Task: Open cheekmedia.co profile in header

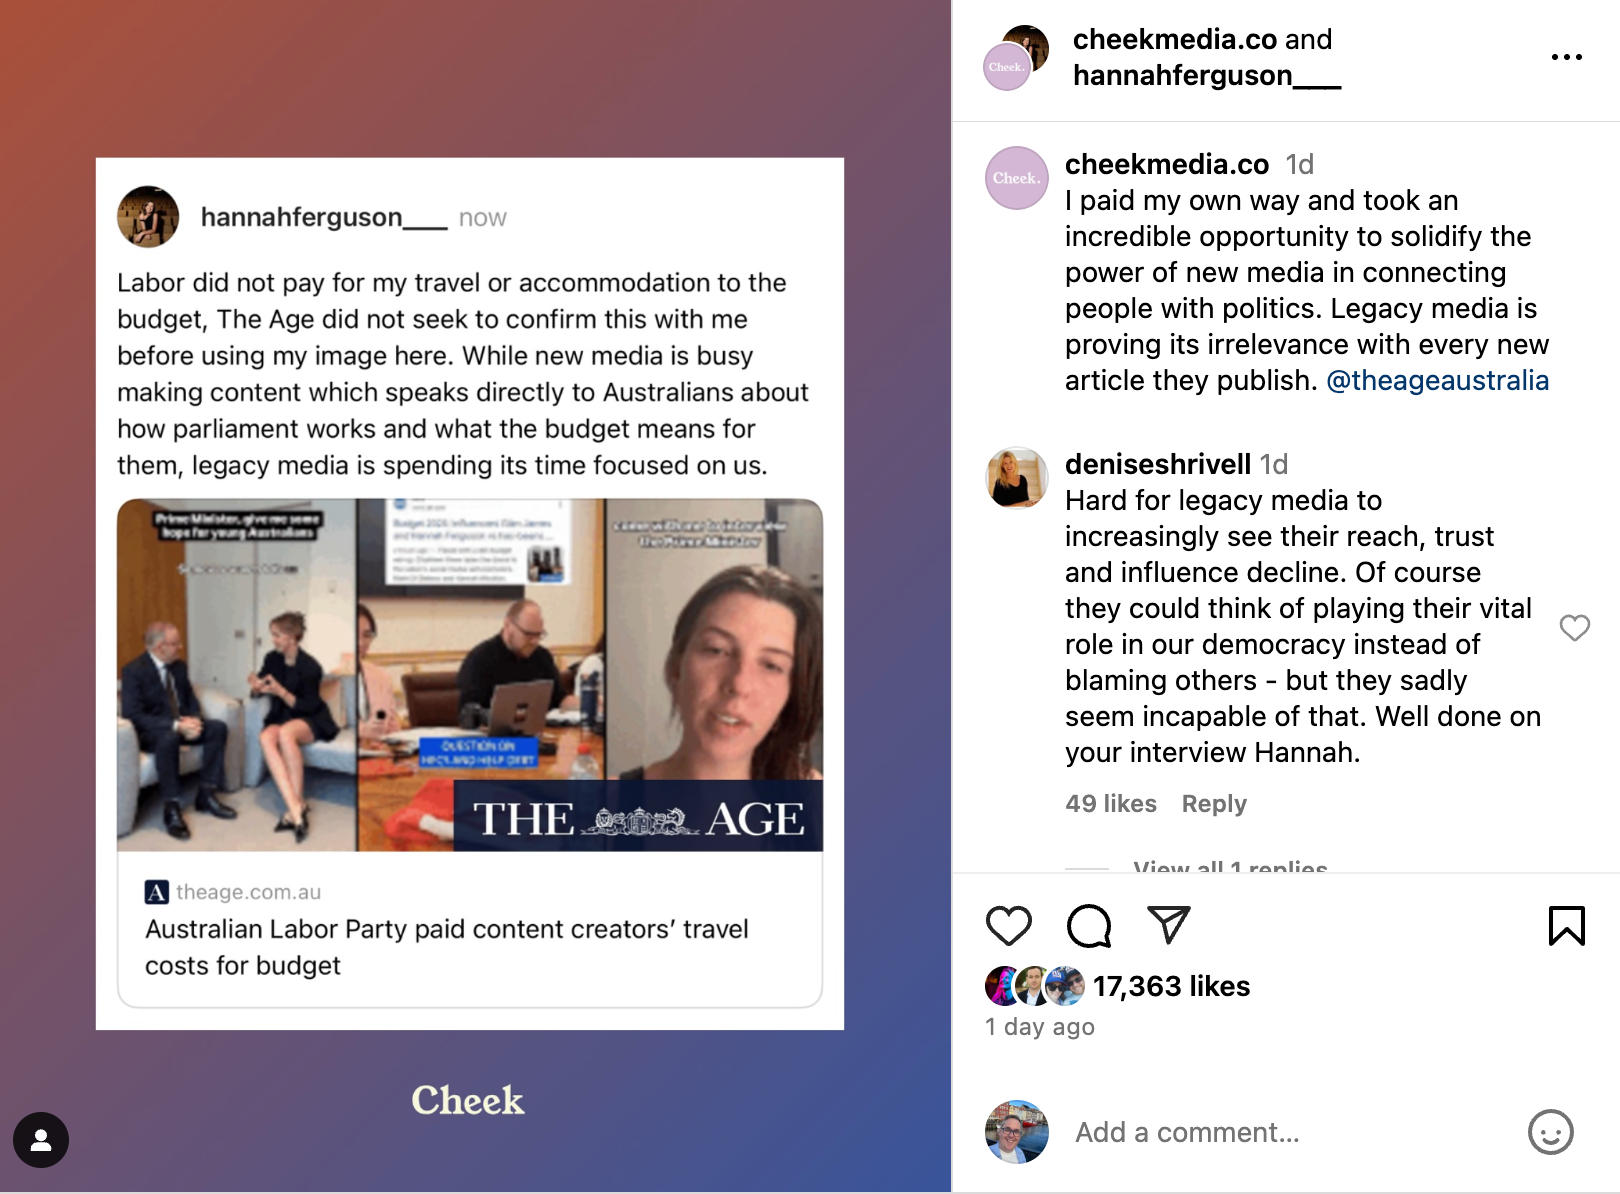Action: pos(1175,39)
